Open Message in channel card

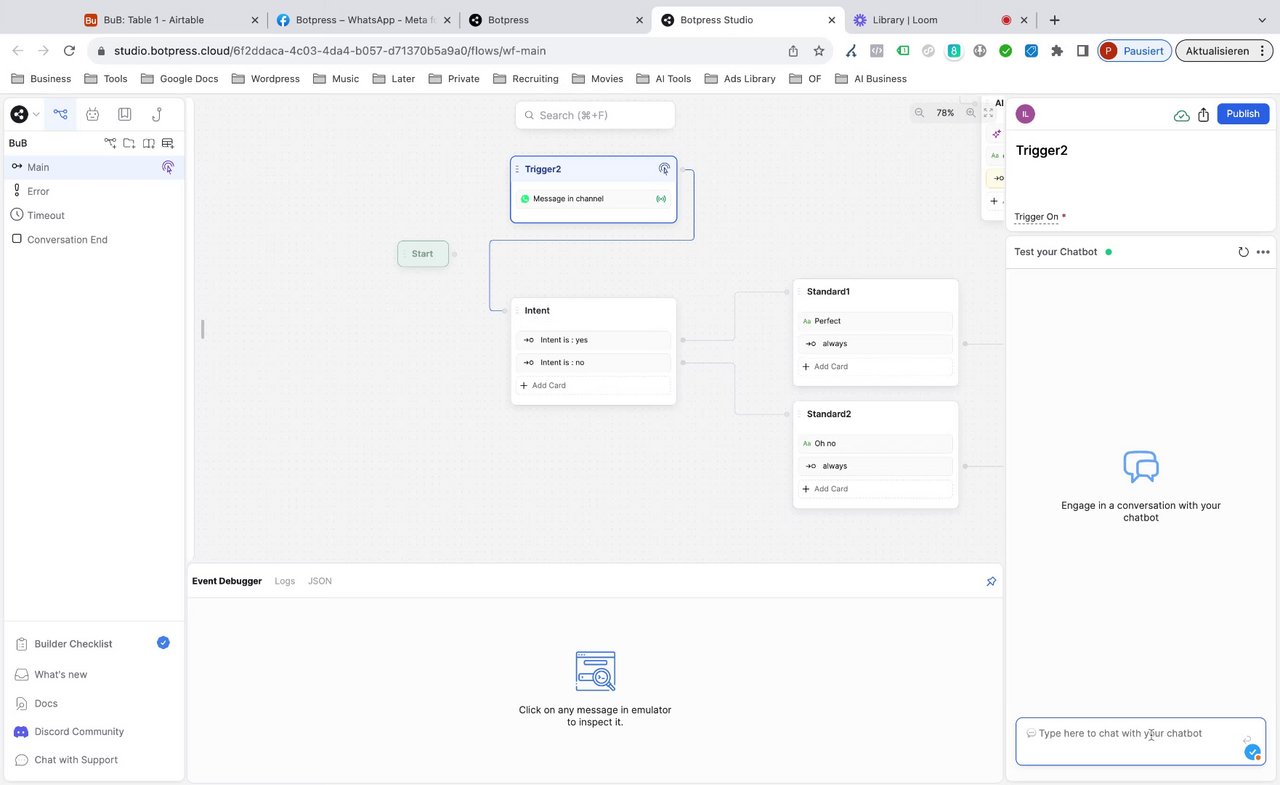[x=593, y=199]
